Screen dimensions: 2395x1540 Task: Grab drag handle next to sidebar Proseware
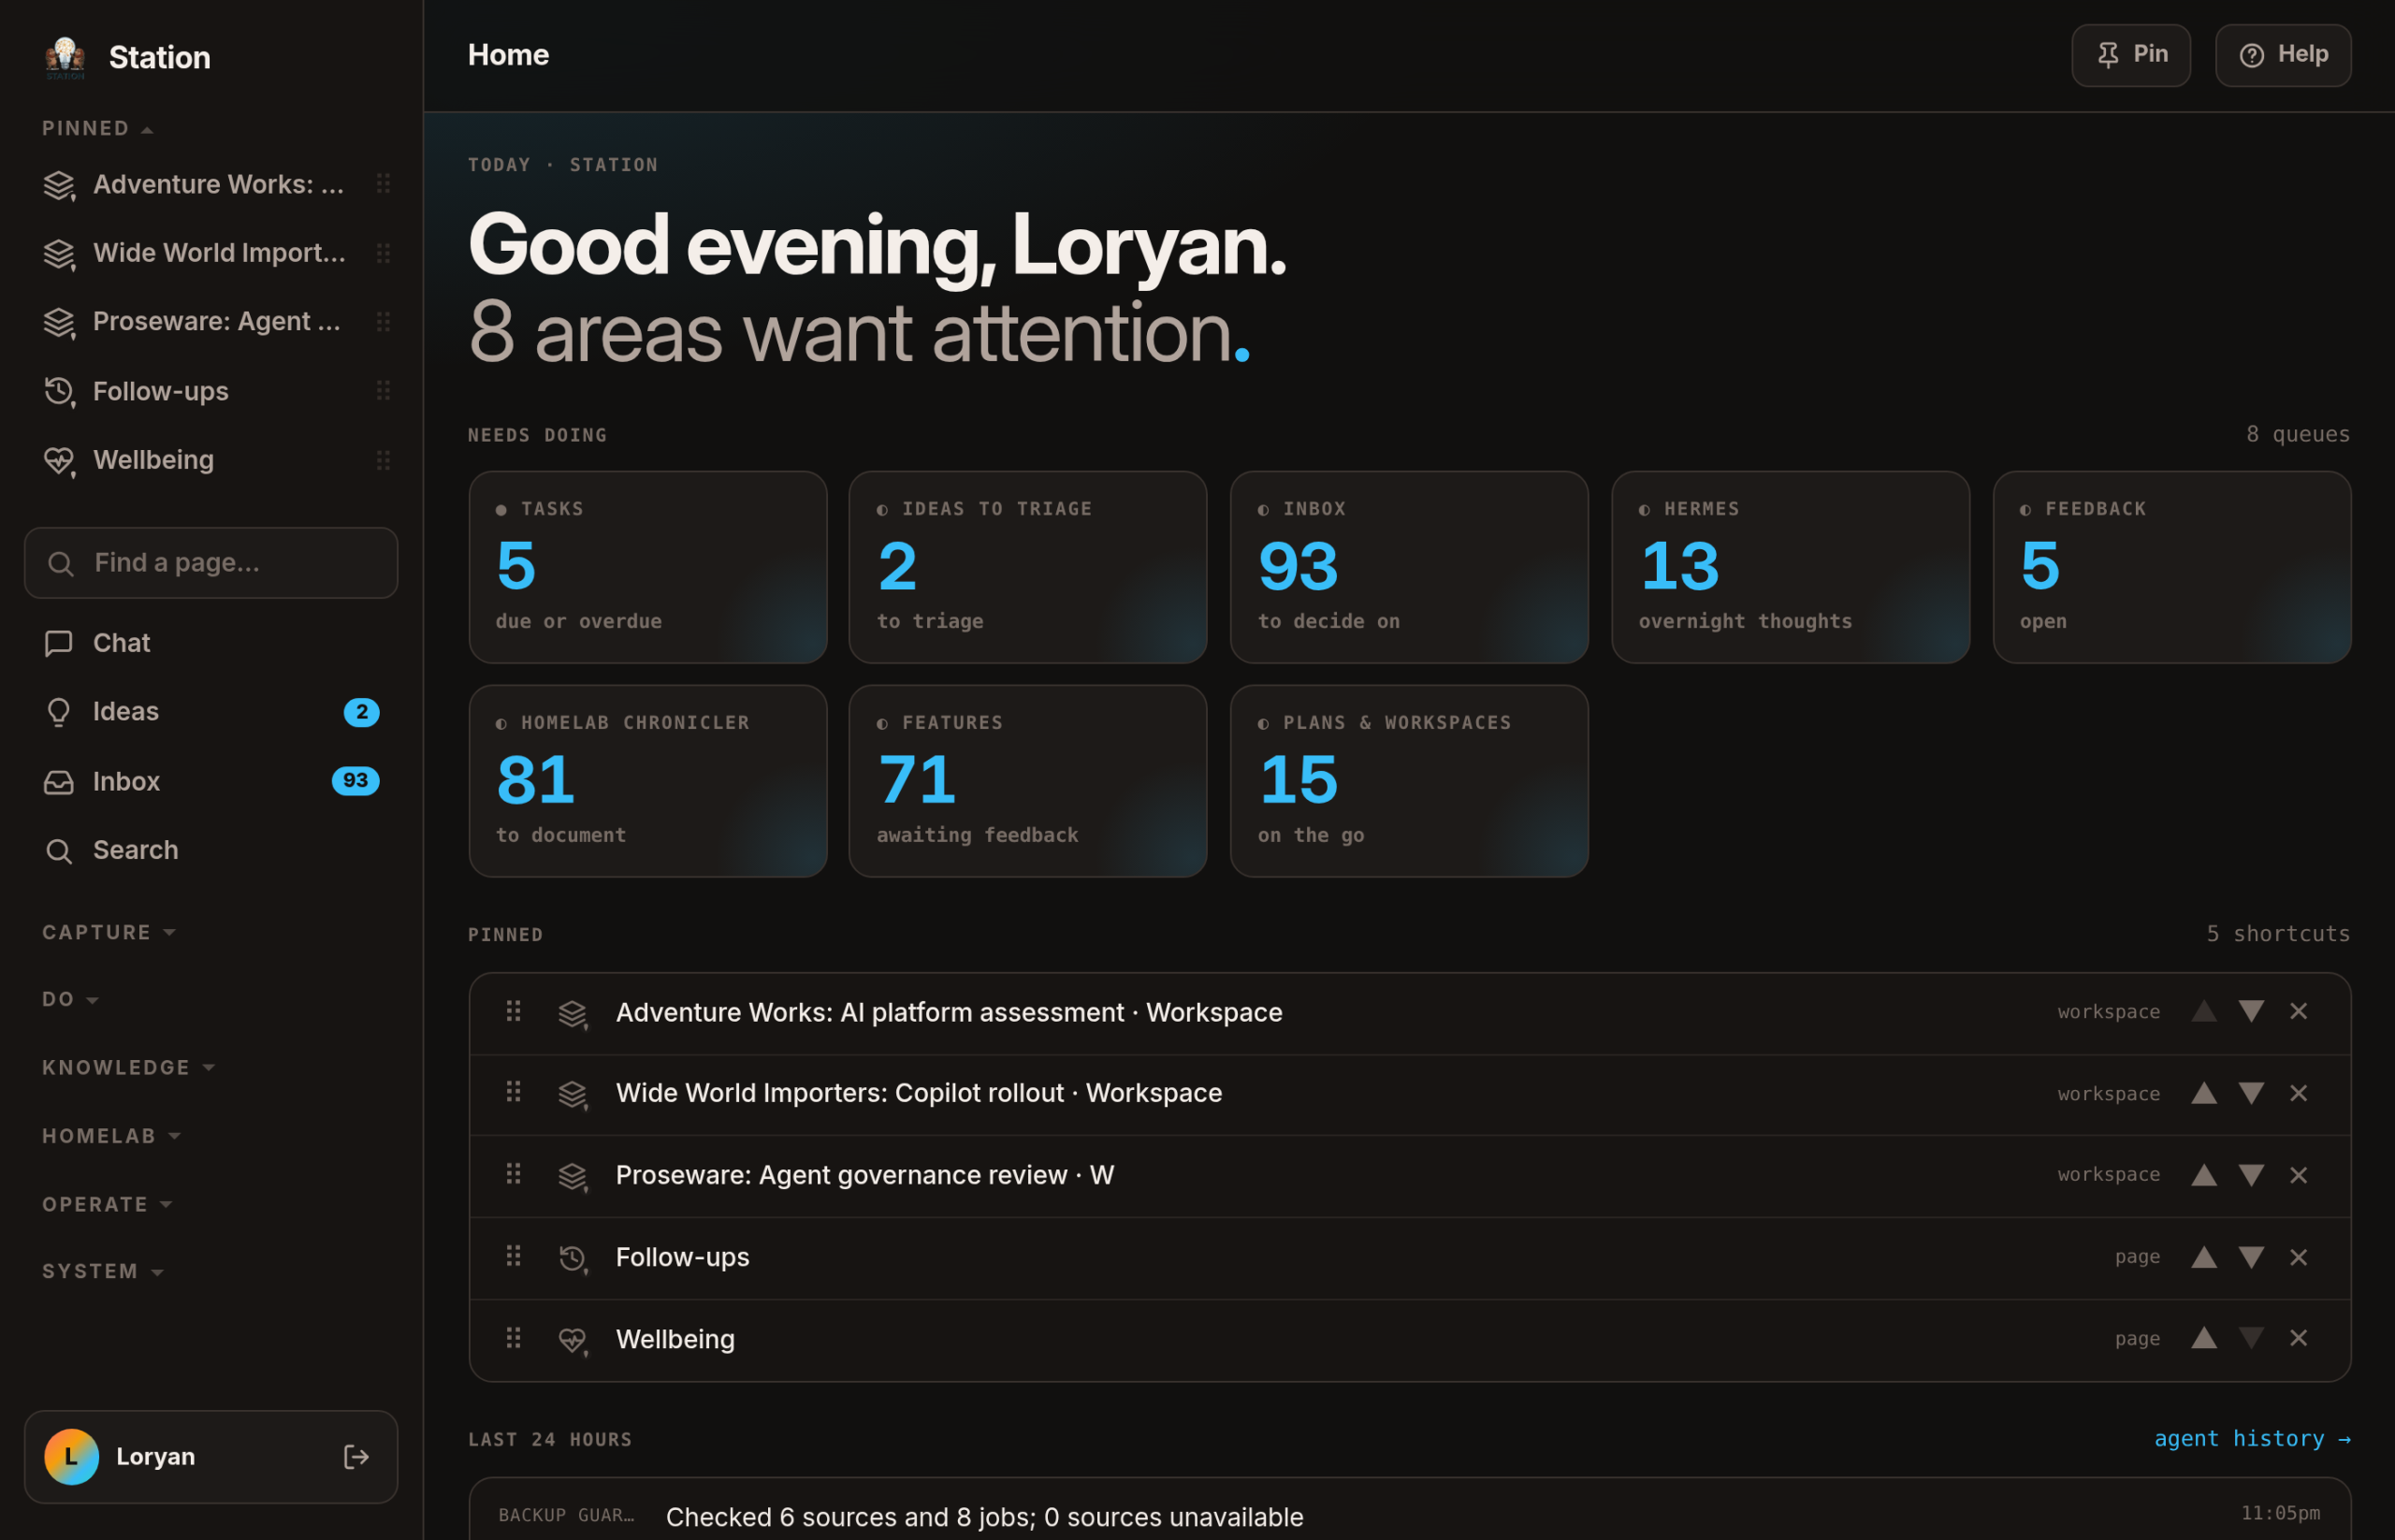point(383,322)
